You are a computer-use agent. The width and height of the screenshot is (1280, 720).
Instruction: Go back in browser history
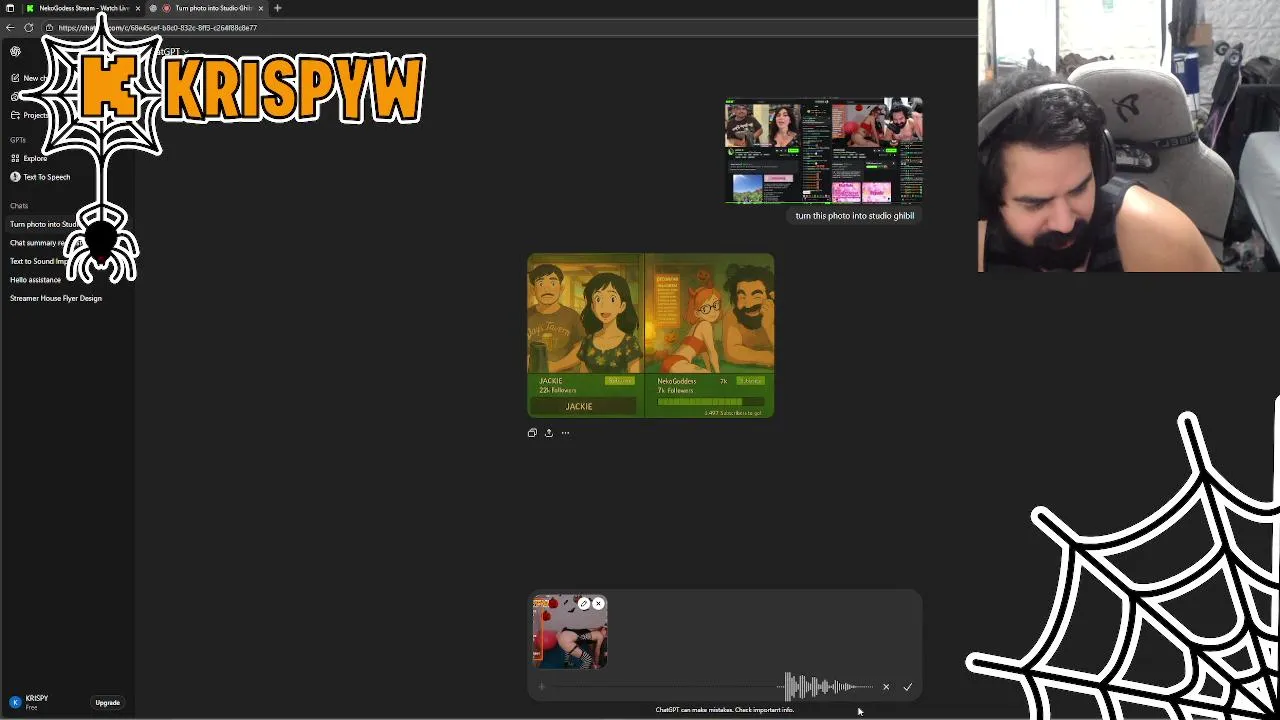[10, 28]
